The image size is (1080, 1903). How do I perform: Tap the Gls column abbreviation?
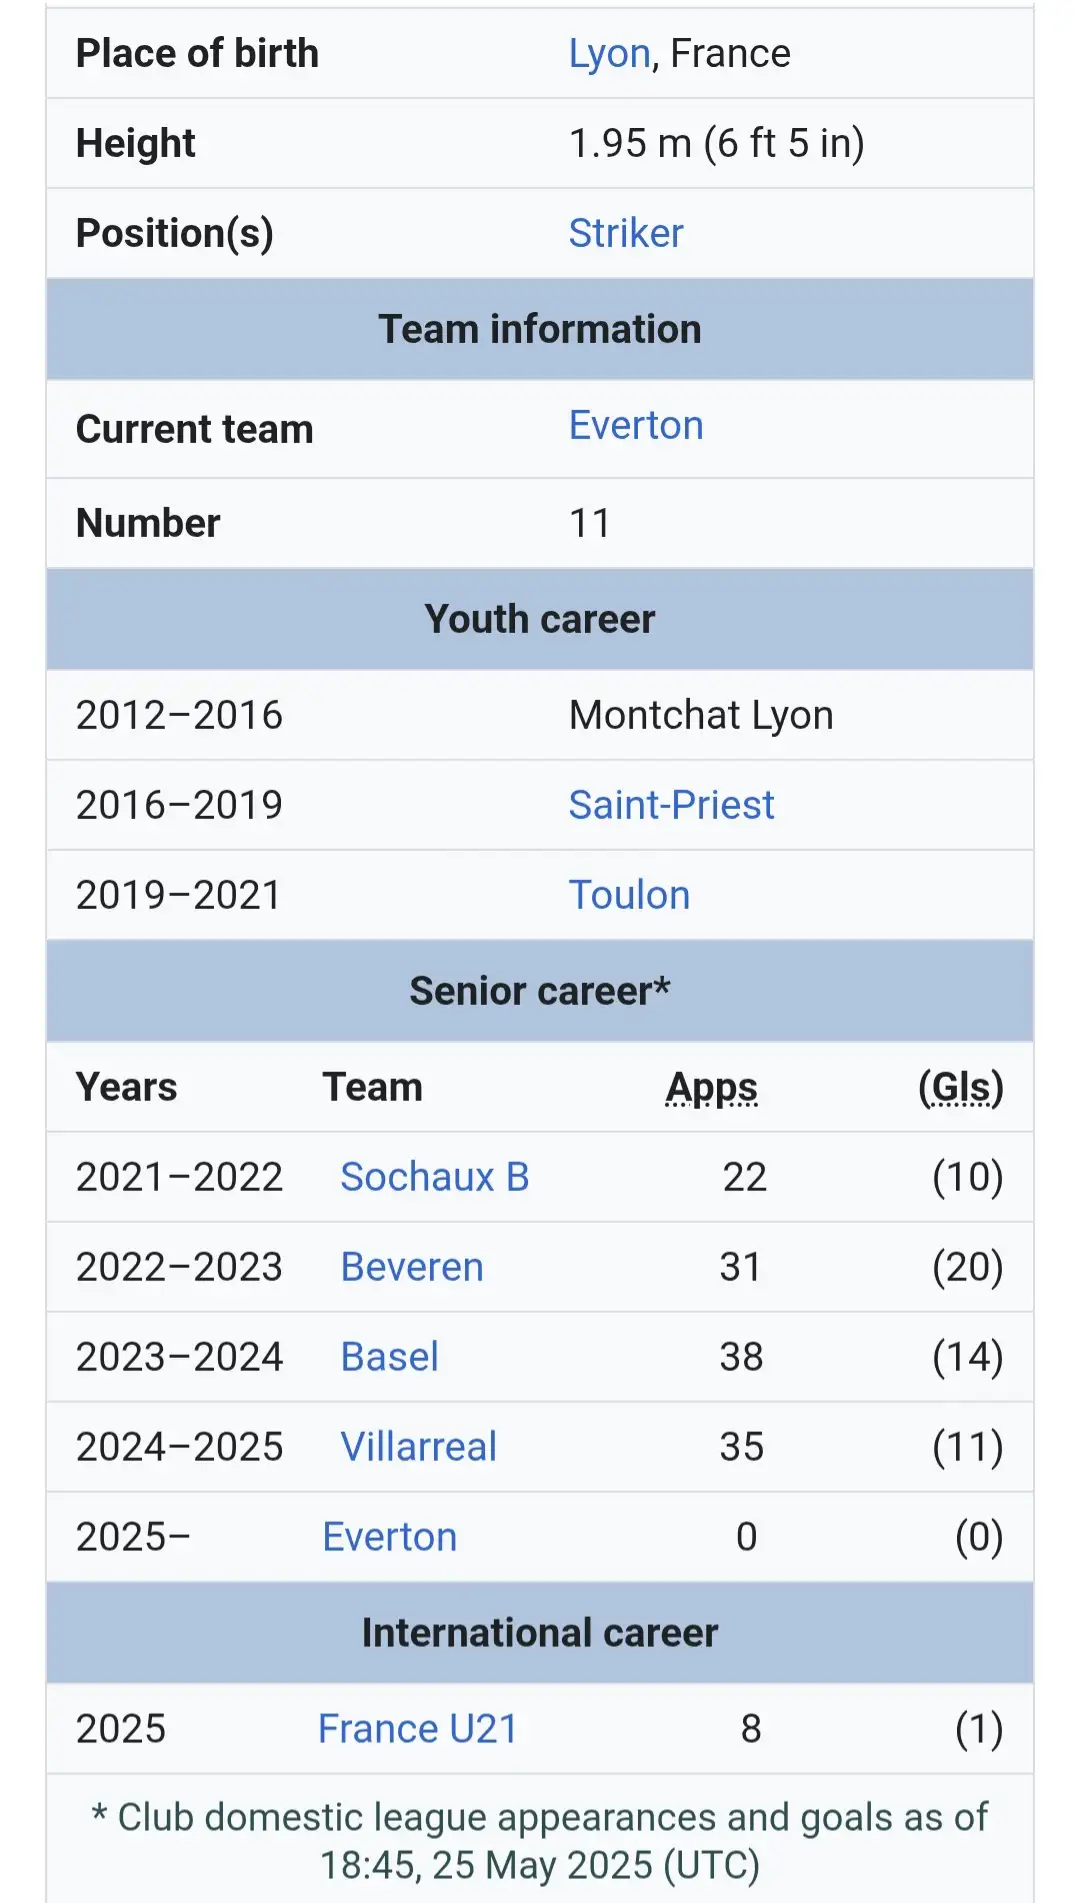pos(960,1088)
